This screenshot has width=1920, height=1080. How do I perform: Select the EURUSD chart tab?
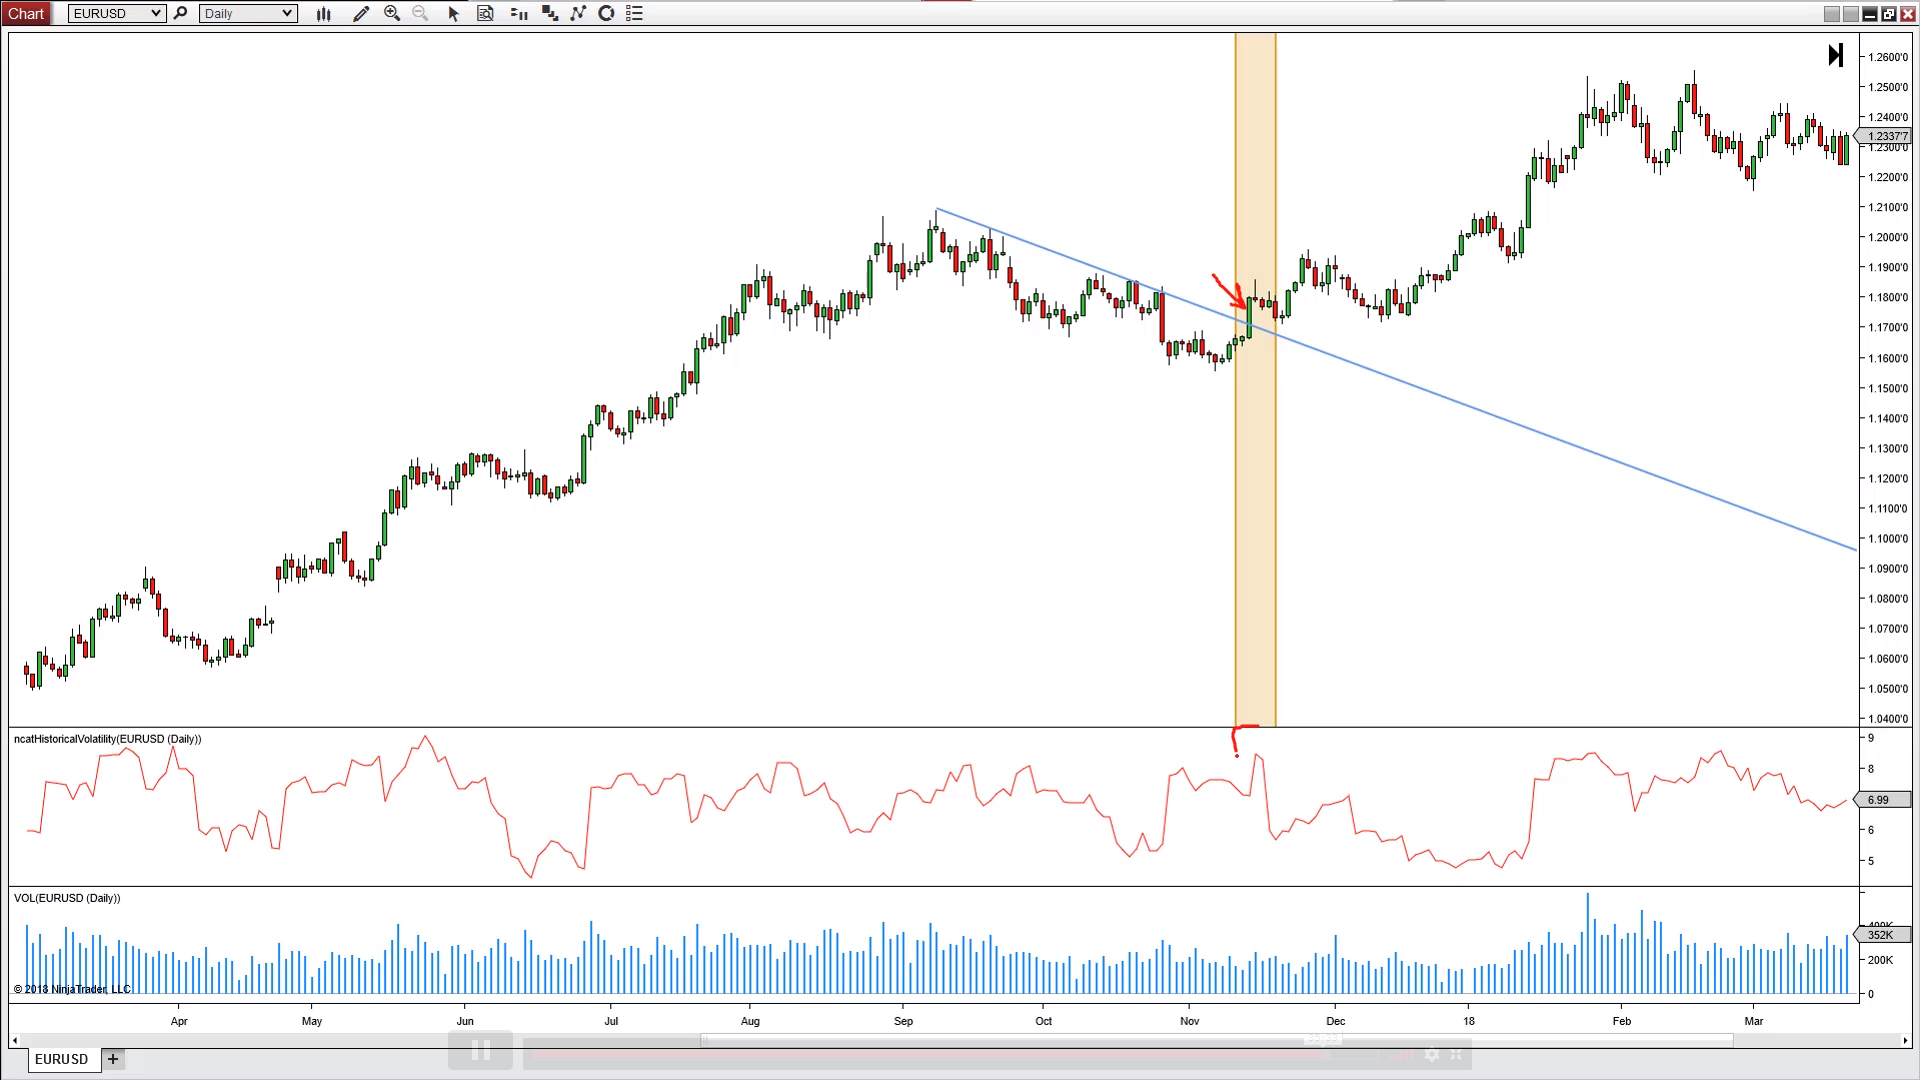click(62, 1059)
